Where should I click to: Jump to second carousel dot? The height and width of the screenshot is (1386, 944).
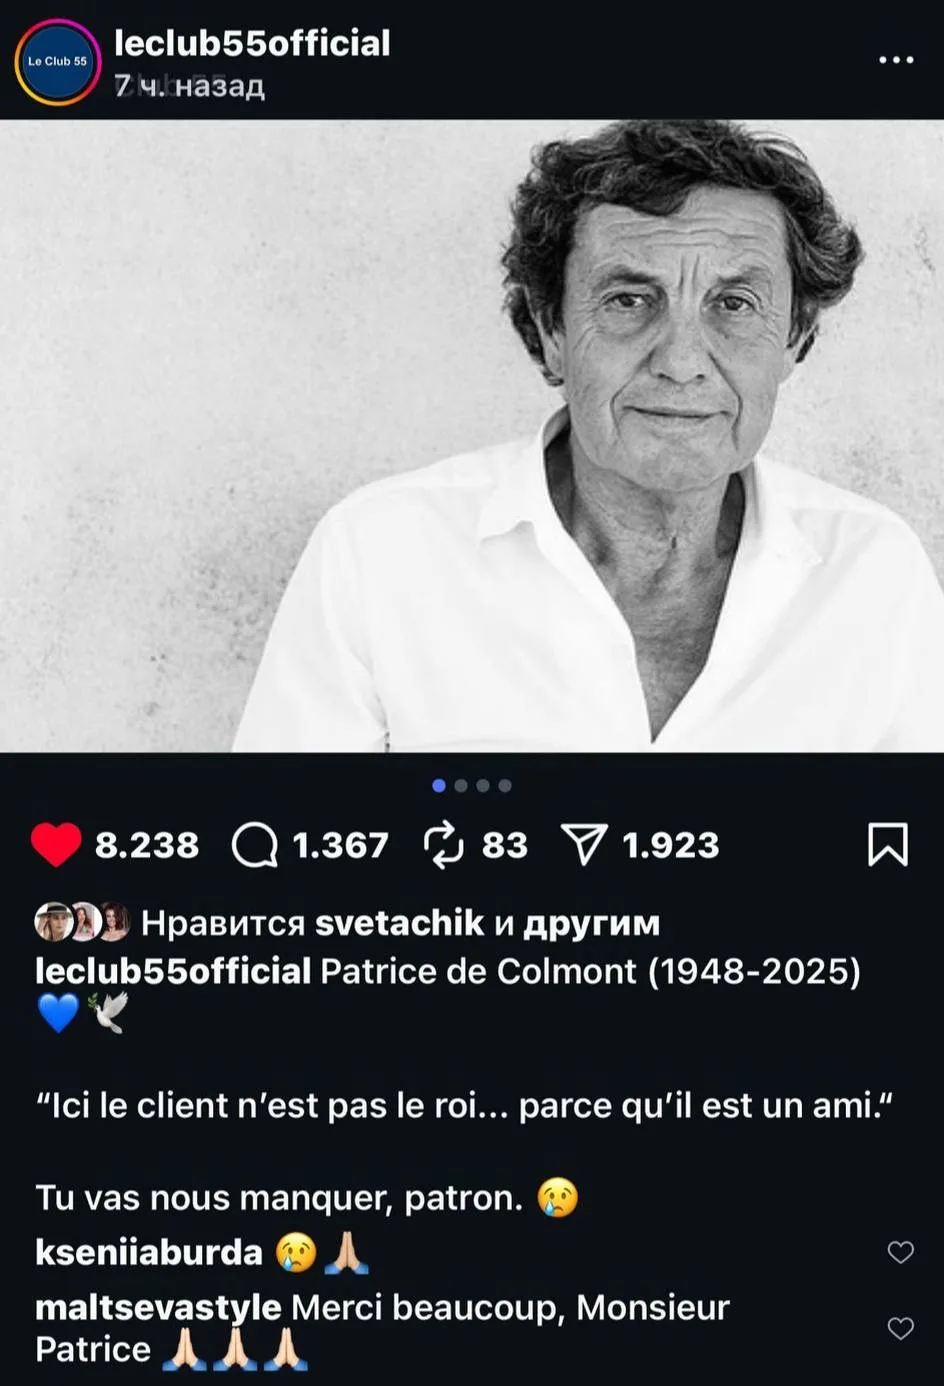[461, 786]
